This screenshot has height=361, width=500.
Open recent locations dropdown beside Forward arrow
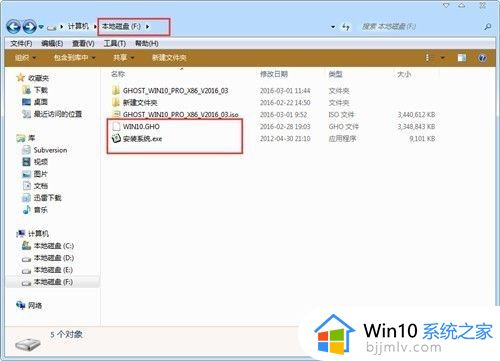coord(41,27)
